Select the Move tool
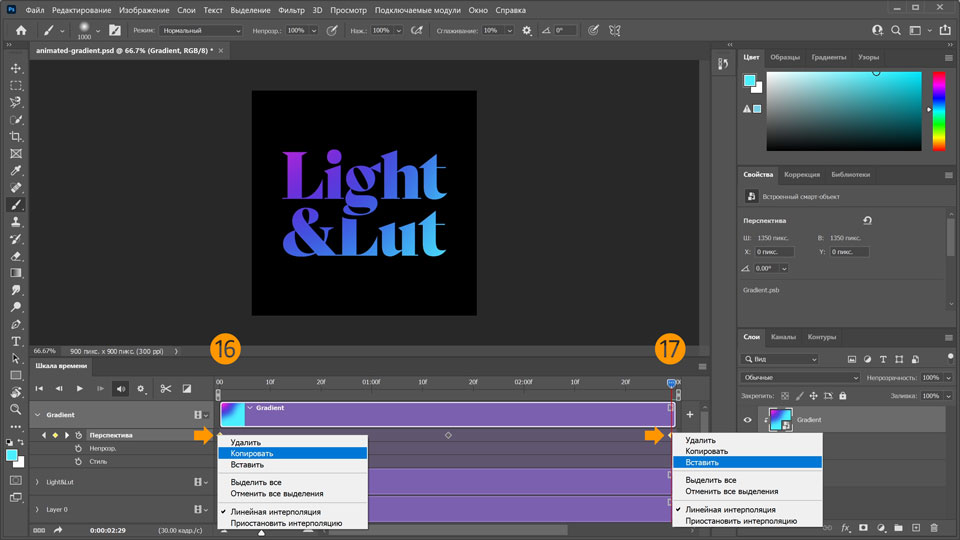Screen dimensions: 960x540 click(16, 68)
